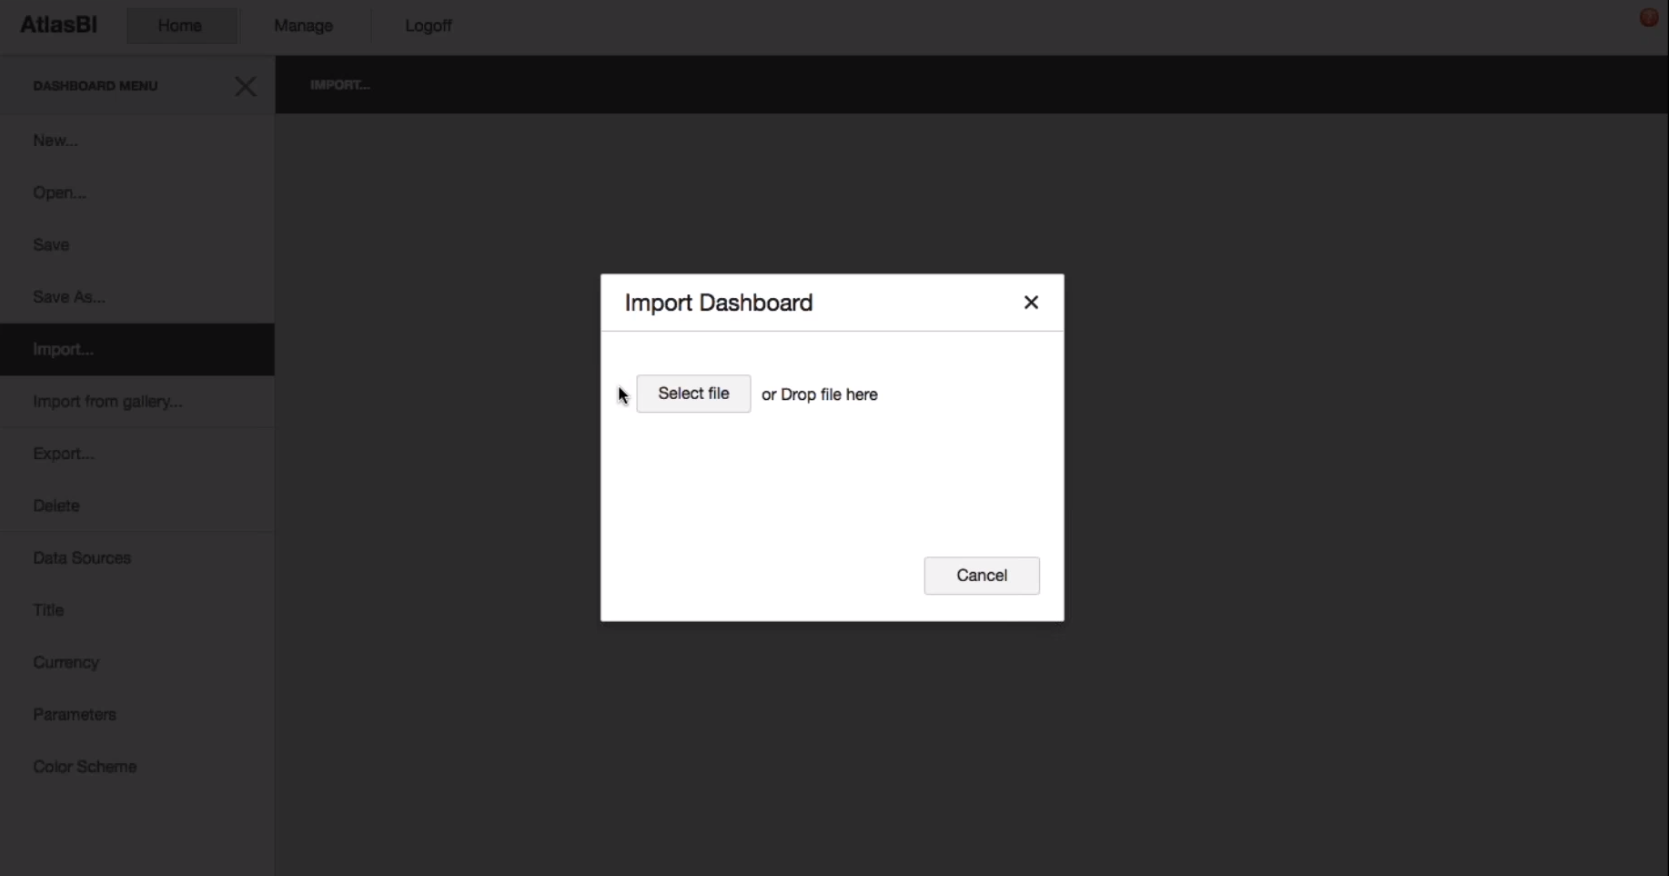The height and width of the screenshot is (876, 1669).
Task: Click the AtlasBI logo
Action: [x=59, y=25]
